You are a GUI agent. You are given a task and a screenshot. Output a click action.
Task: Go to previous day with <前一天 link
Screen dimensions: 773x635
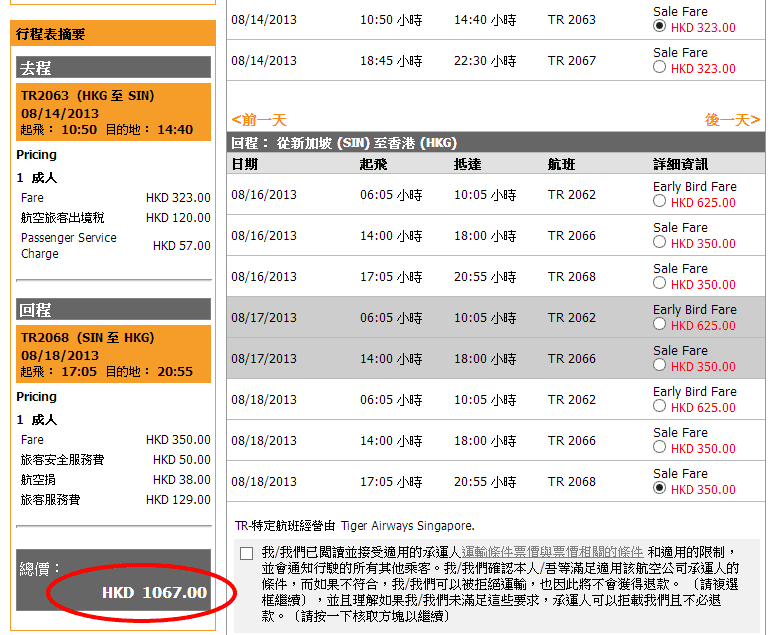pyautogui.click(x=259, y=119)
